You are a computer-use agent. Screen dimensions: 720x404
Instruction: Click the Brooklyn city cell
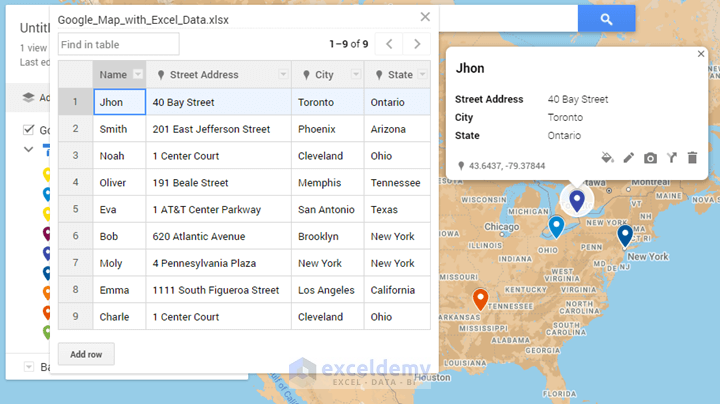pyautogui.click(x=328, y=236)
